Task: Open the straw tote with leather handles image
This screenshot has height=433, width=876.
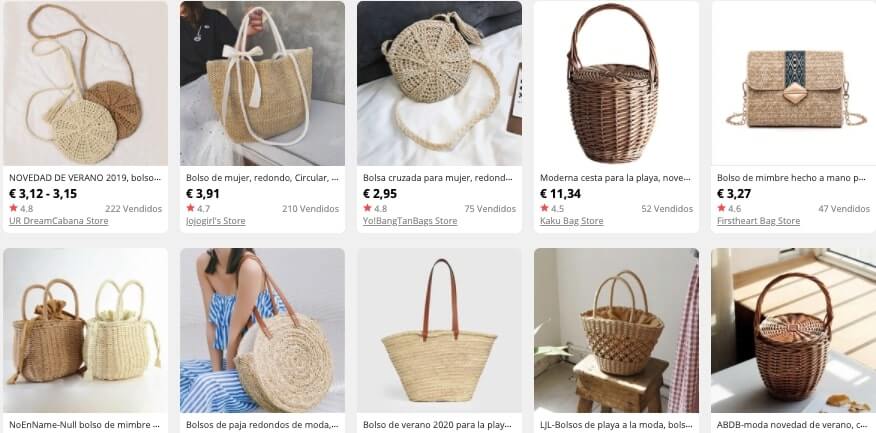Action: [439, 330]
